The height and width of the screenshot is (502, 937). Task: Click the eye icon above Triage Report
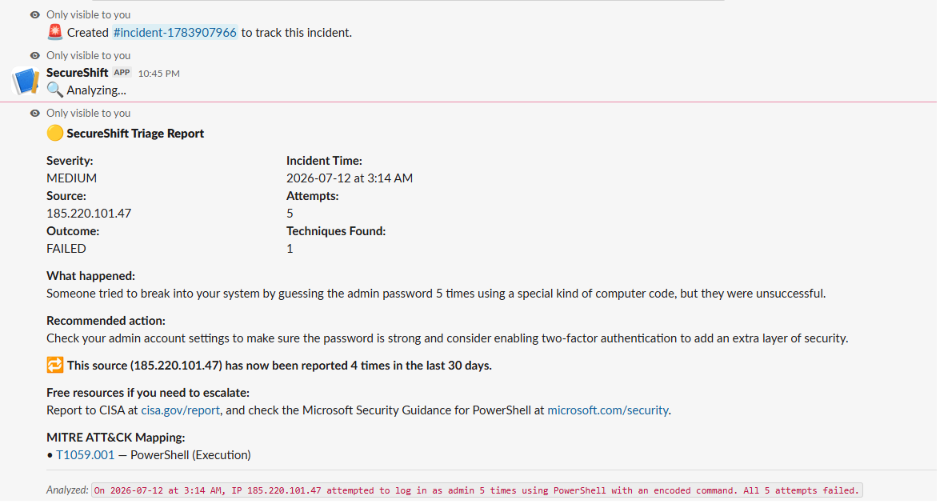click(35, 113)
